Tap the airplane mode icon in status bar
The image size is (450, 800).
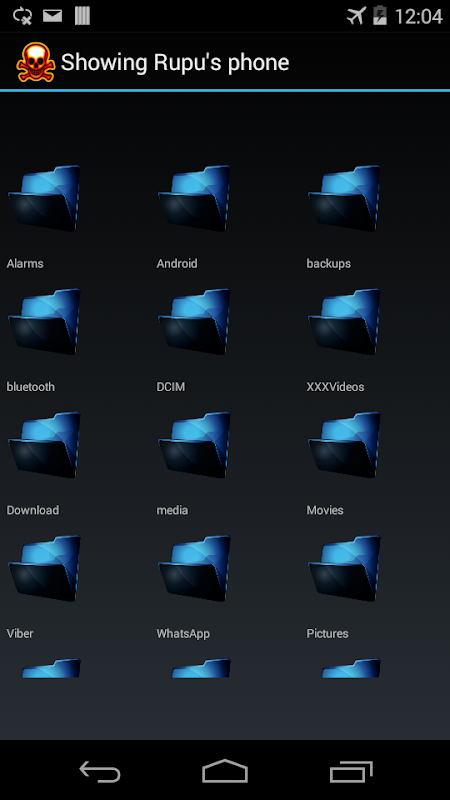pos(357,16)
